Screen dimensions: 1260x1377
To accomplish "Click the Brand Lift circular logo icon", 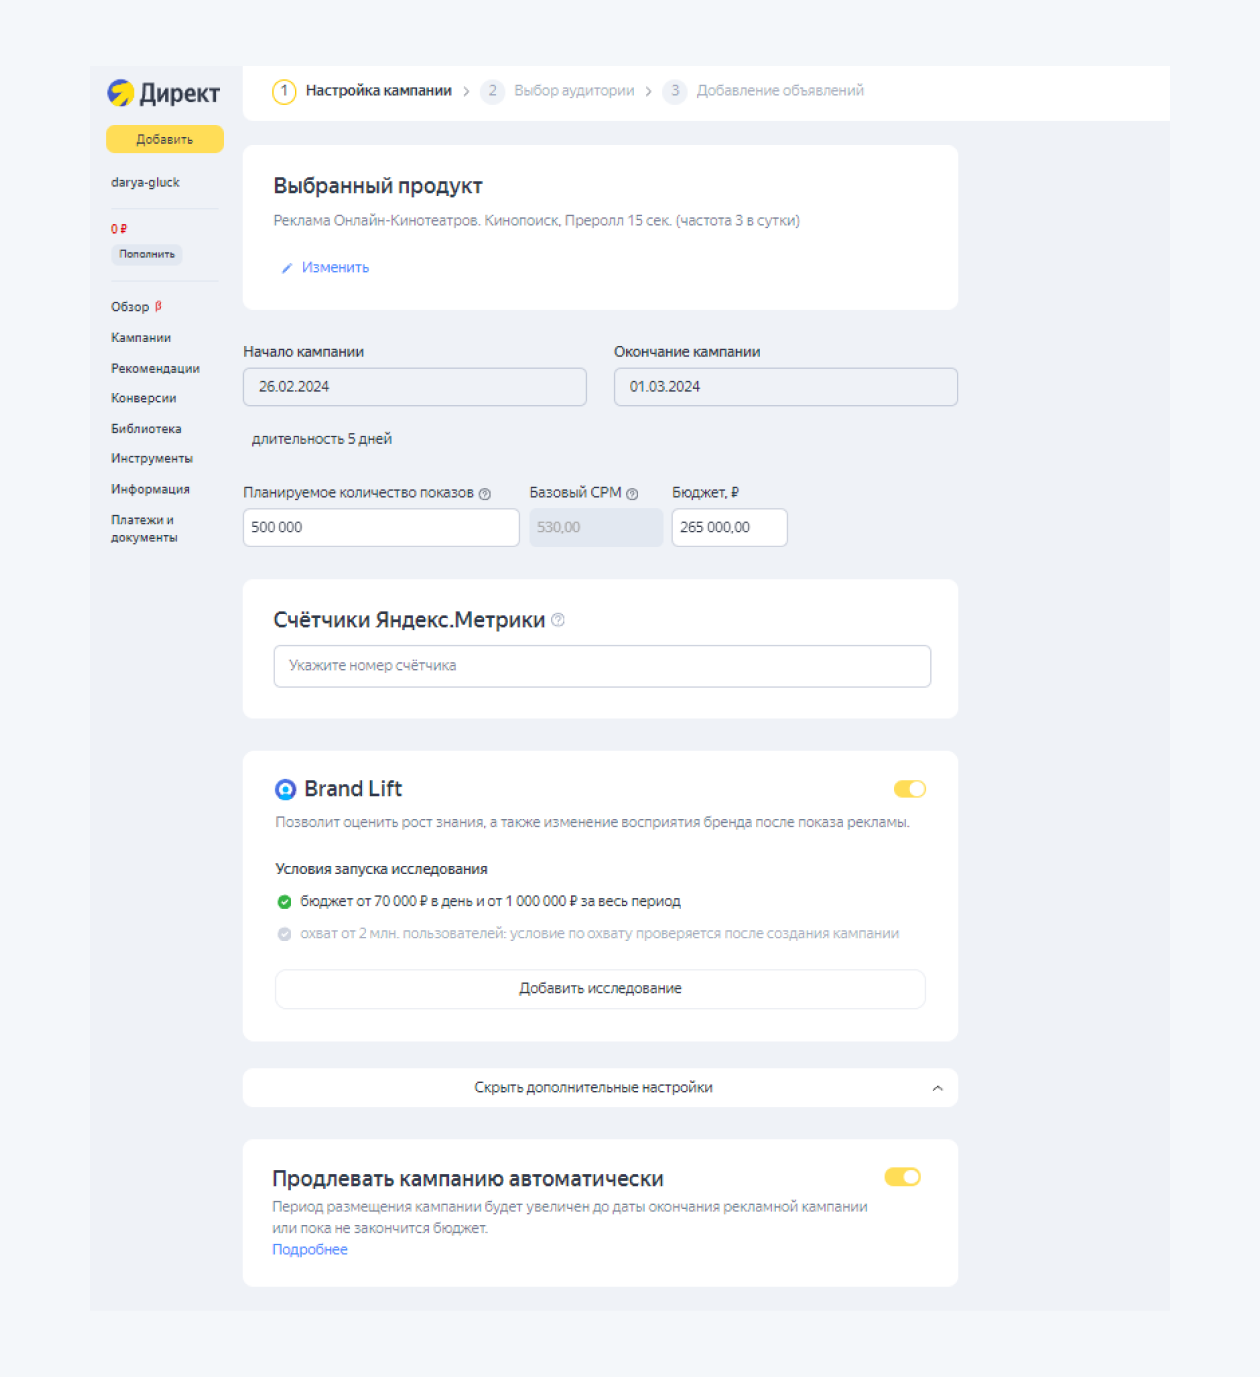I will 285,789.
